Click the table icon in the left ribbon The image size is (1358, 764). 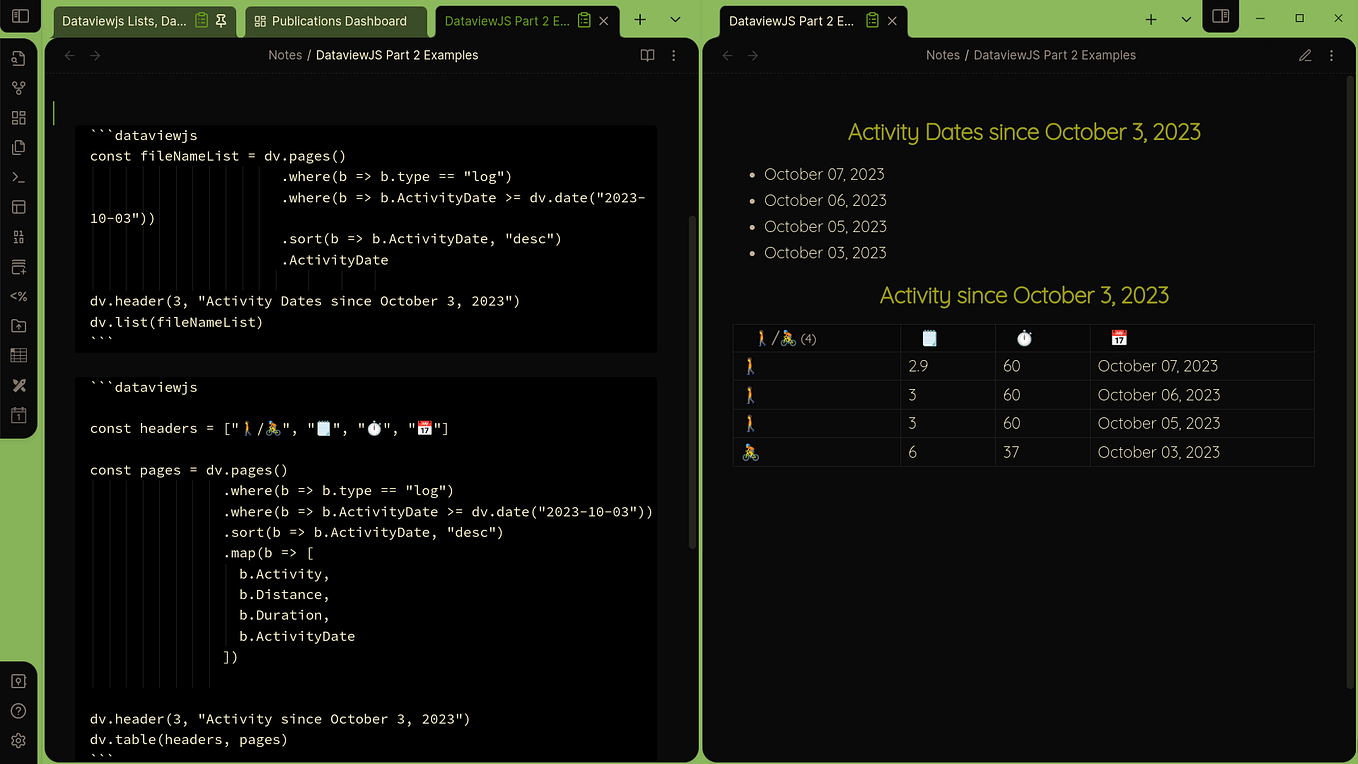18,355
